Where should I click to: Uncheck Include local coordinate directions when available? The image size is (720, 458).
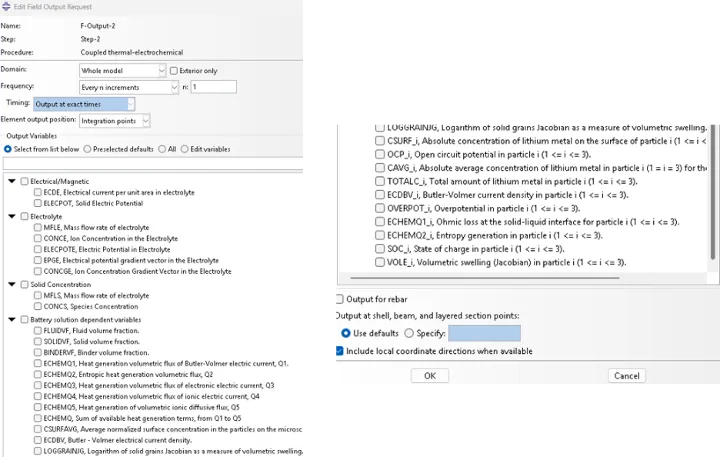tap(340, 351)
